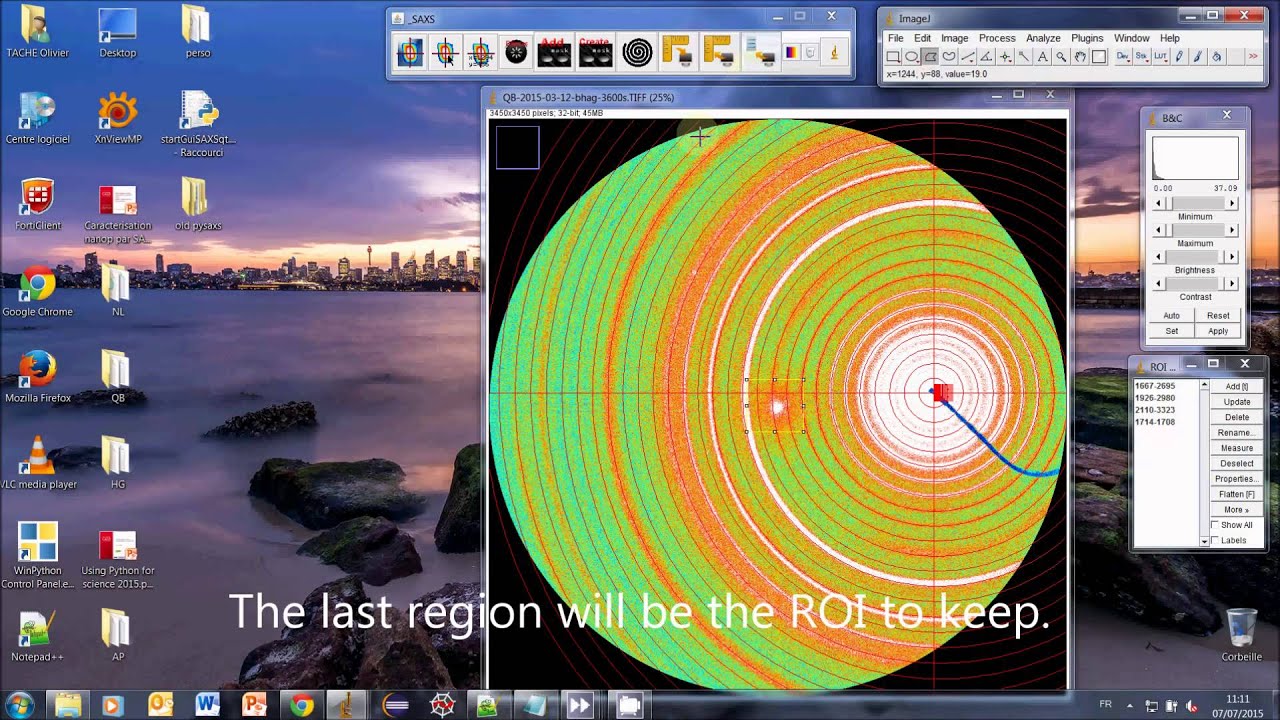This screenshot has width=1280, height=720.
Task: Click the Deselect button in ROI Manager
Action: point(1237,464)
